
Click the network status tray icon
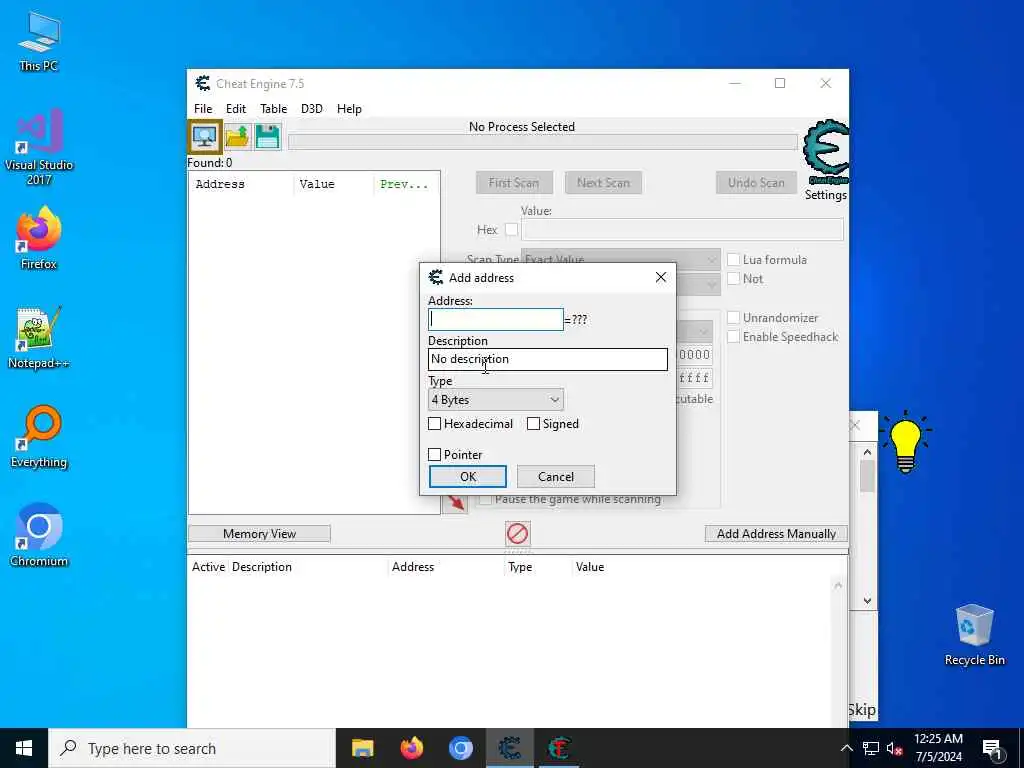click(x=871, y=748)
